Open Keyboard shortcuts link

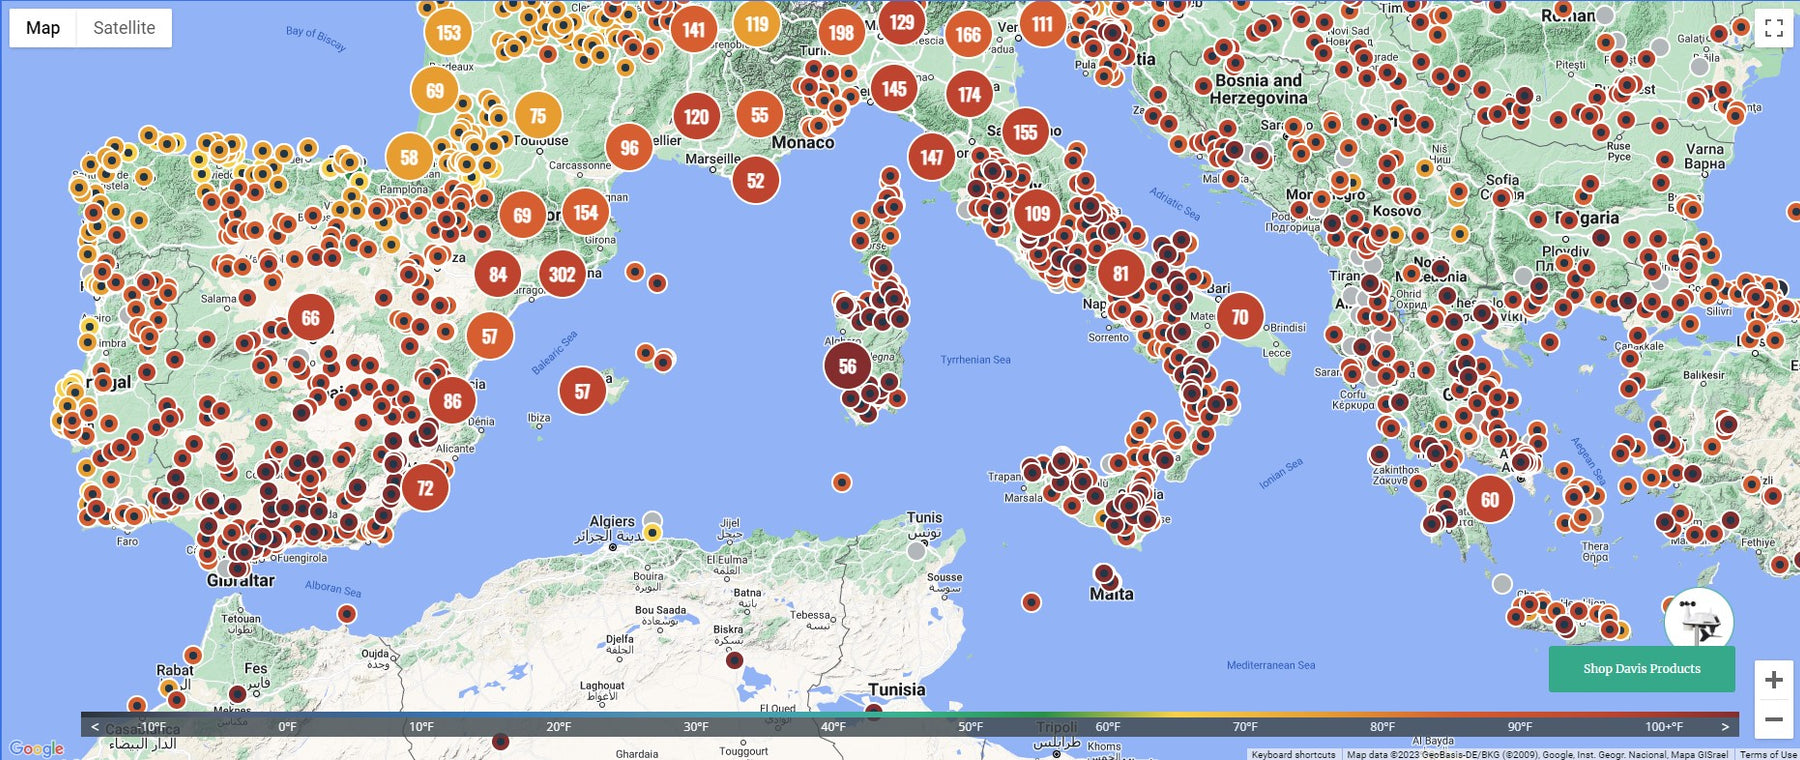pyautogui.click(x=1292, y=754)
